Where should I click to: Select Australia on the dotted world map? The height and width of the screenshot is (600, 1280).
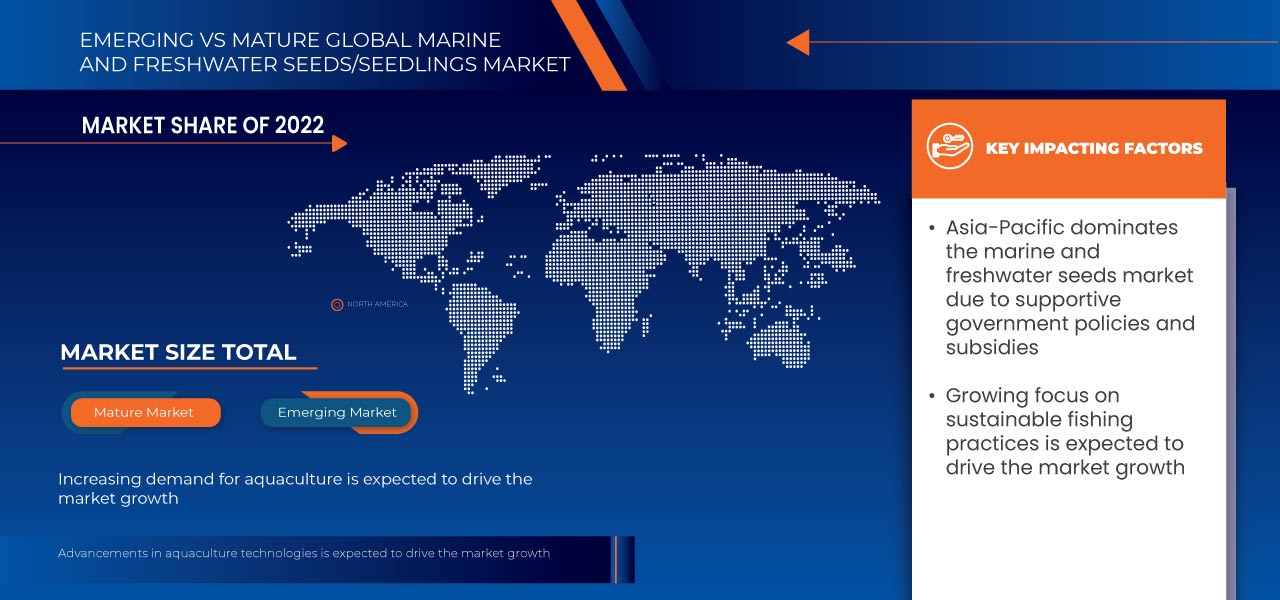780,342
